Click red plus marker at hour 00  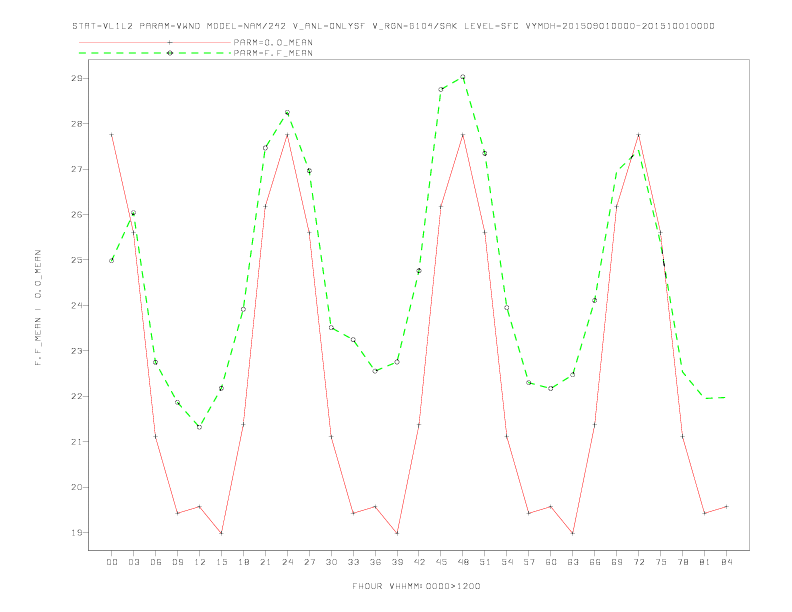click(x=112, y=135)
